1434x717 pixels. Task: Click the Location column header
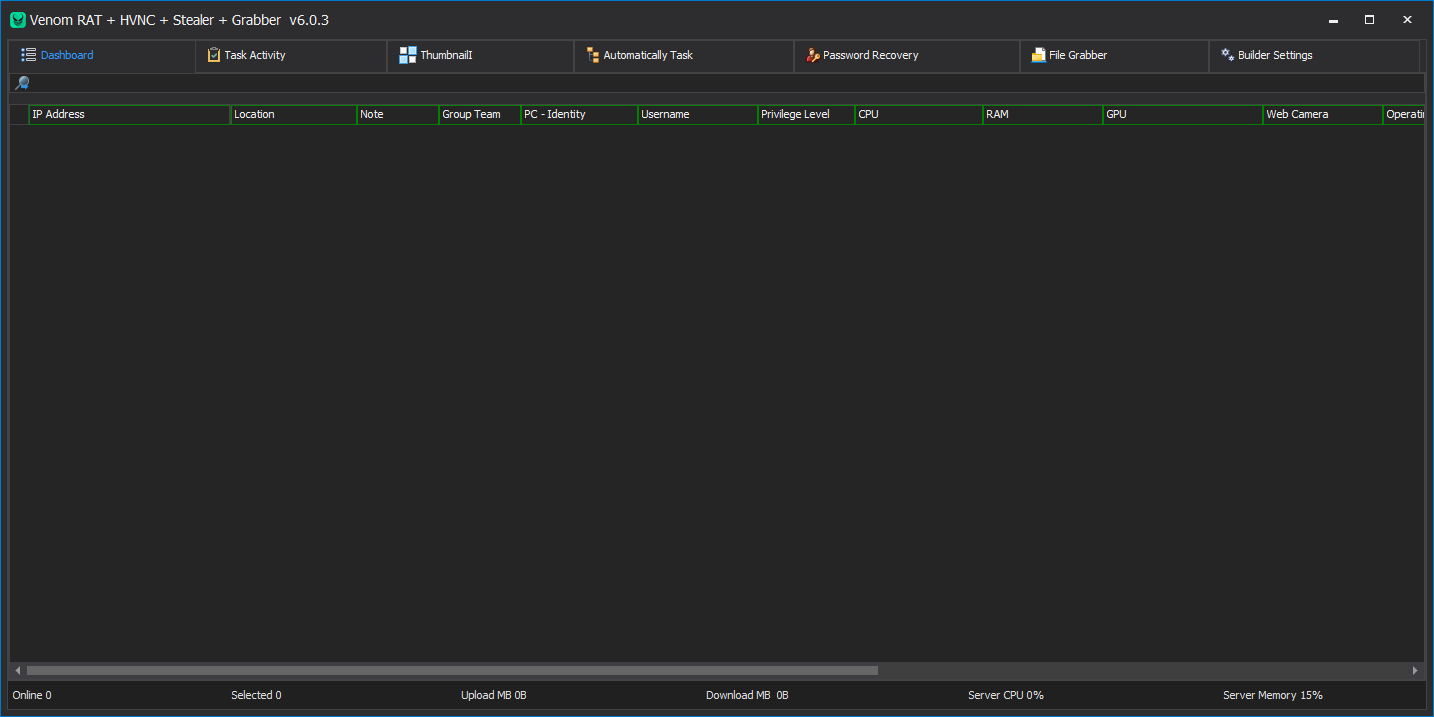[x=293, y=115]
